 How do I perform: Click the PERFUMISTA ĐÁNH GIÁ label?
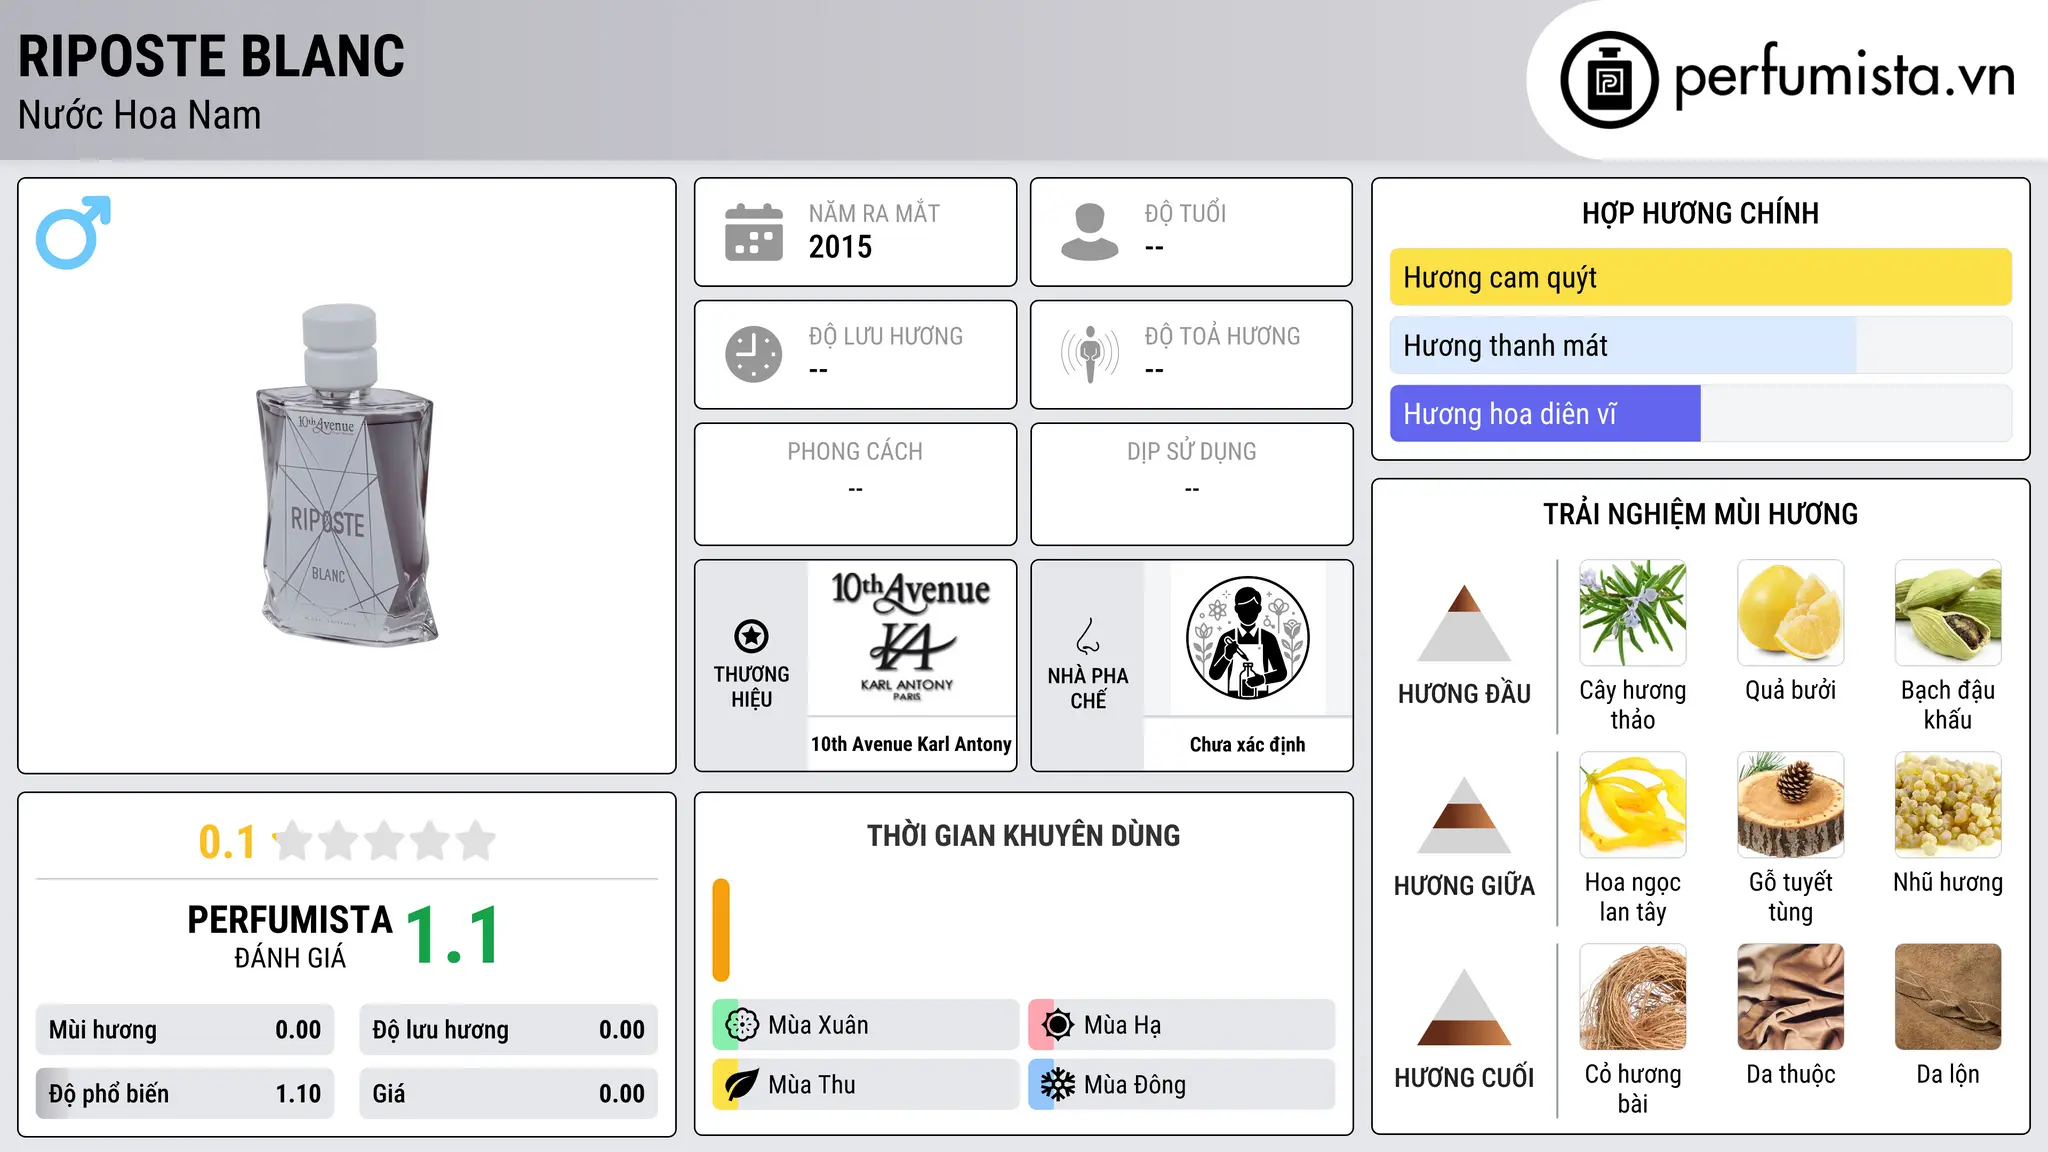tap(290, 936)
